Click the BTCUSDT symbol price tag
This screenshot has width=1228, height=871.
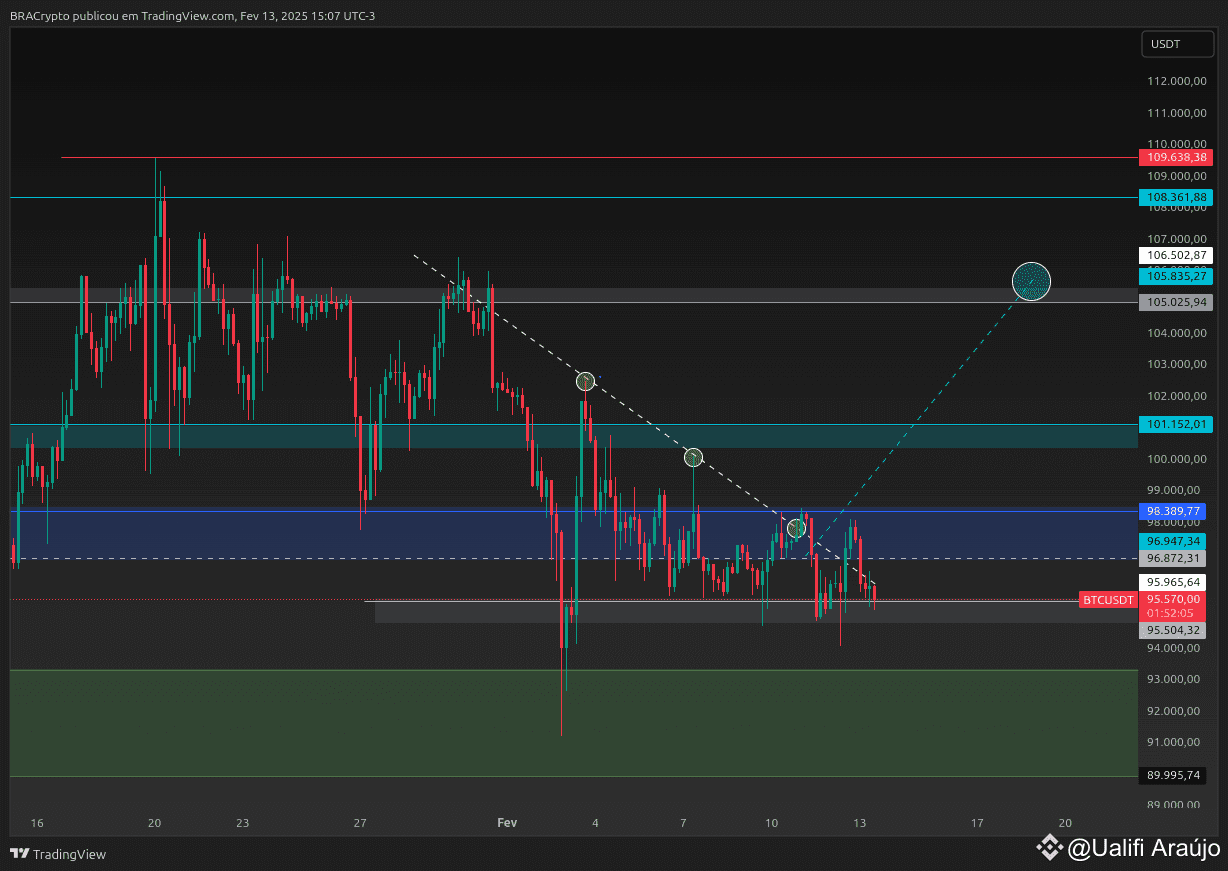tap(1109, 600)
